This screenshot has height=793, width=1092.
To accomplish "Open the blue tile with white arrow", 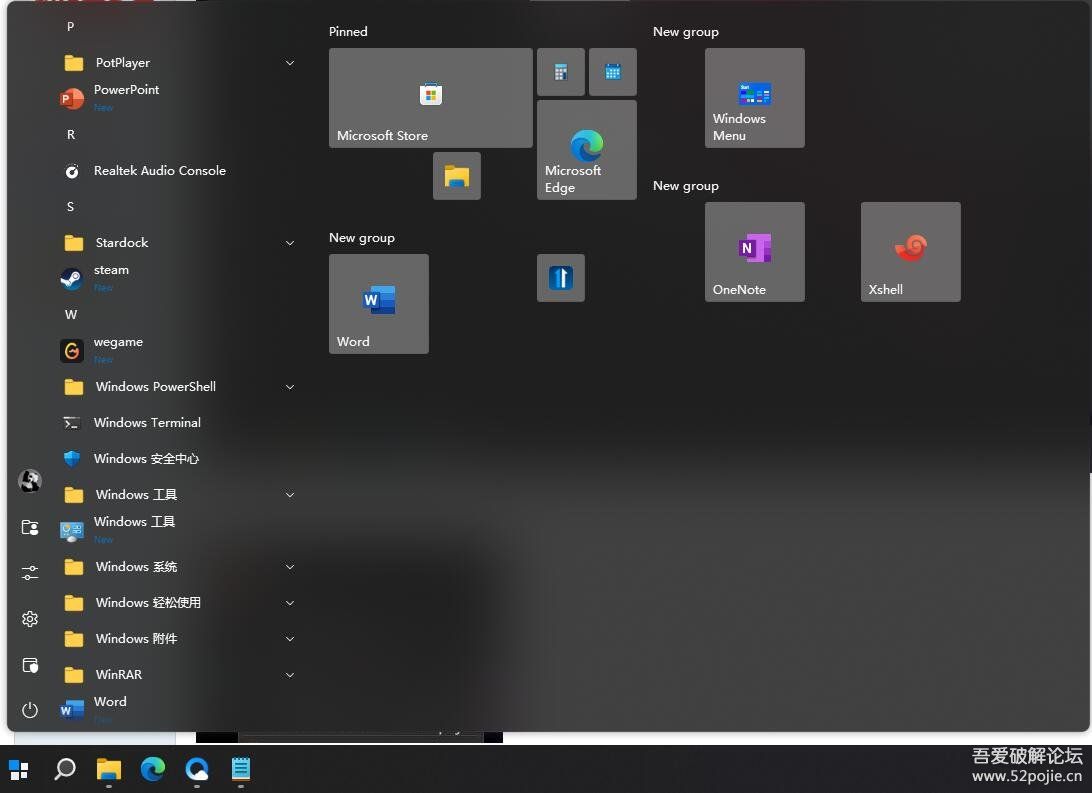I will 561,278.
